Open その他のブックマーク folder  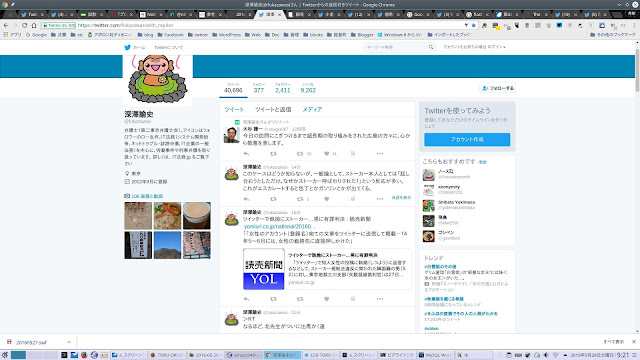[x=613, y=35]
